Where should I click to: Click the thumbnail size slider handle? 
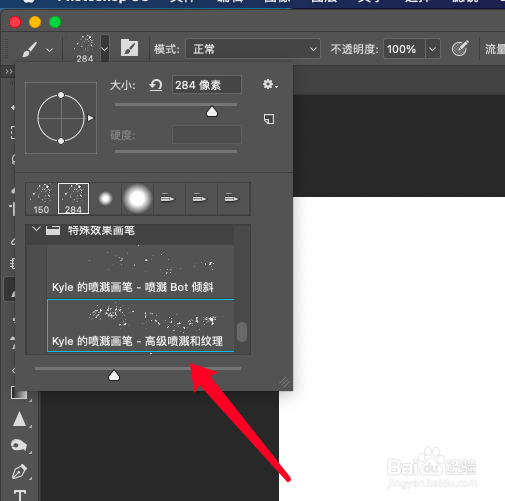pyautogui.click(x=114, y=375)
